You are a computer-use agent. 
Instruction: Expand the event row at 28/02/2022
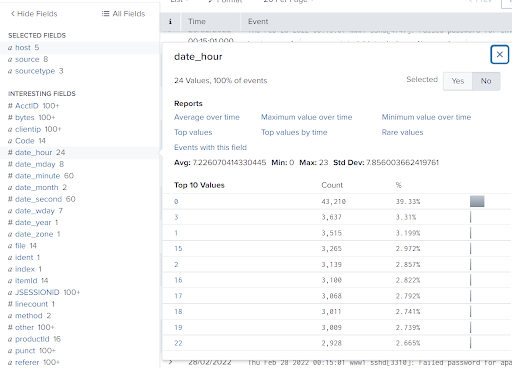(170, 362)
